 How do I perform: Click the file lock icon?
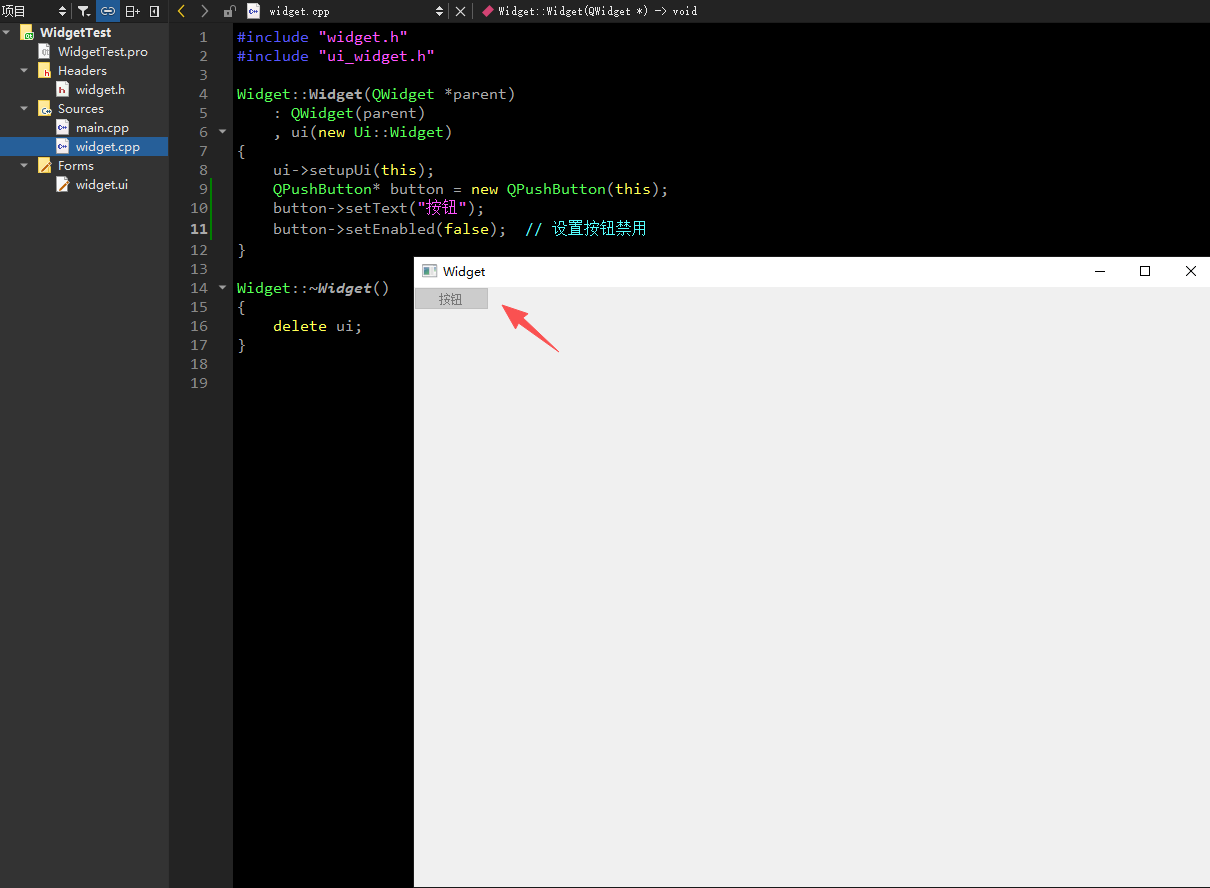[x=229, y=11]
